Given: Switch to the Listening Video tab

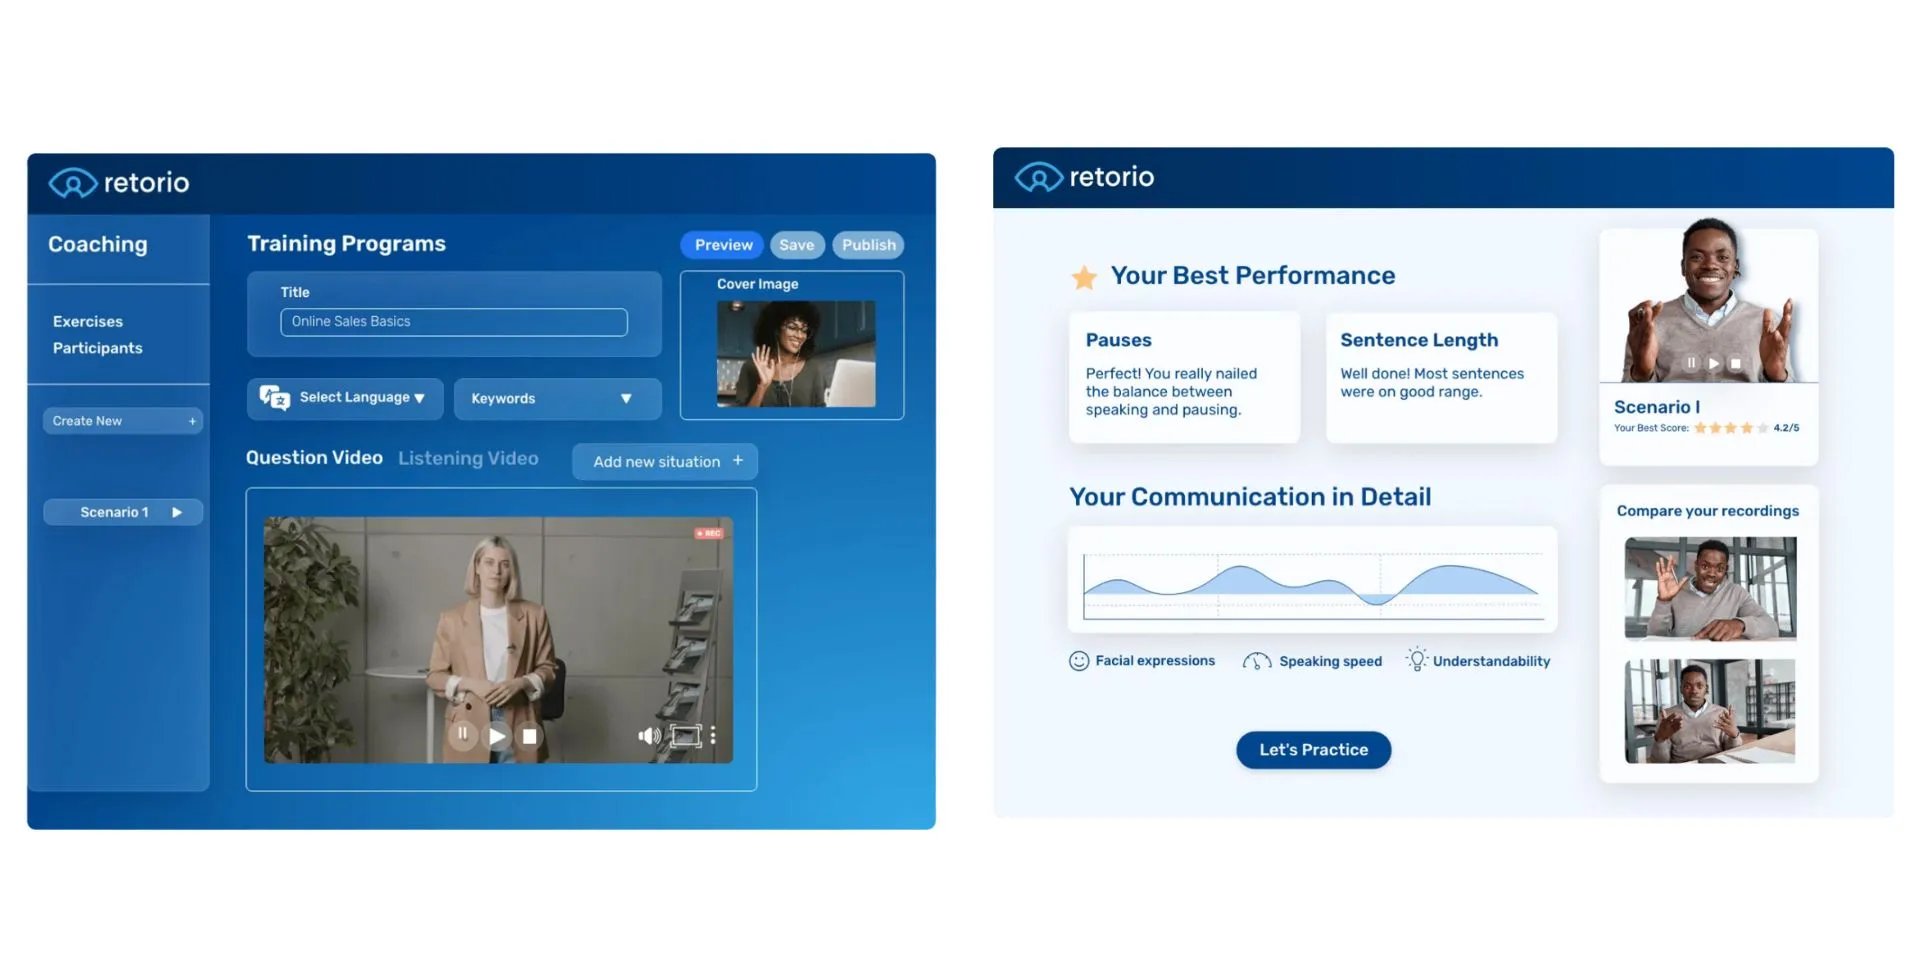Looking at the screenshot, I should coord(468,458).
